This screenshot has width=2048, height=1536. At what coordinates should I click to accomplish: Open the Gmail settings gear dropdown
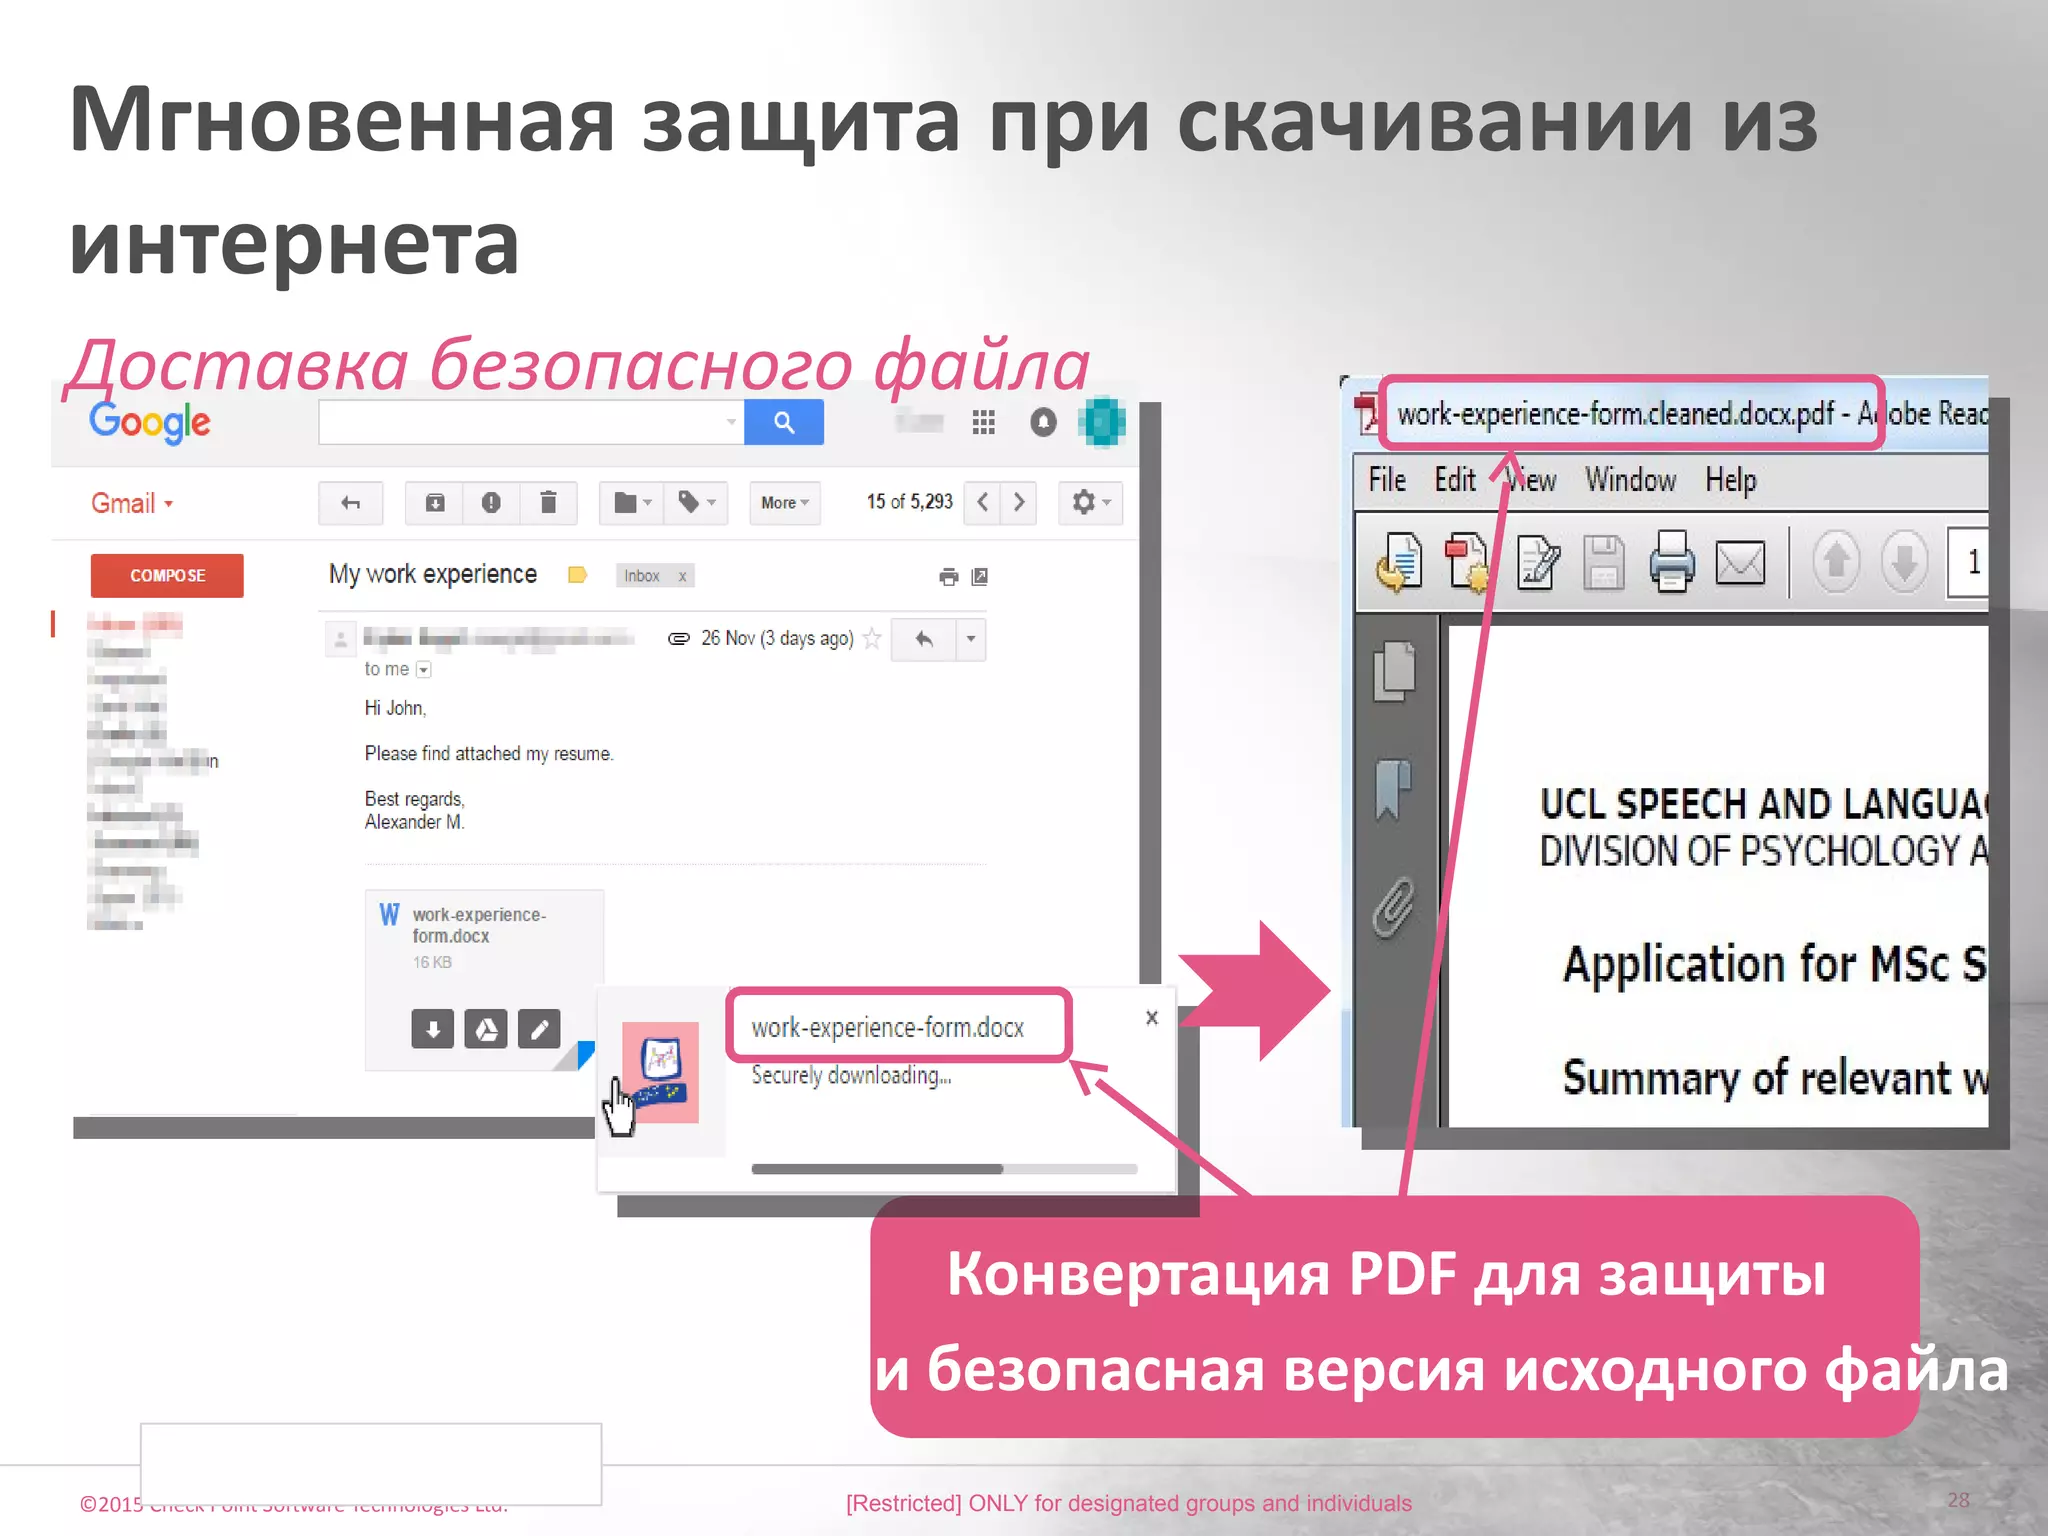[x=1091, y=502]
